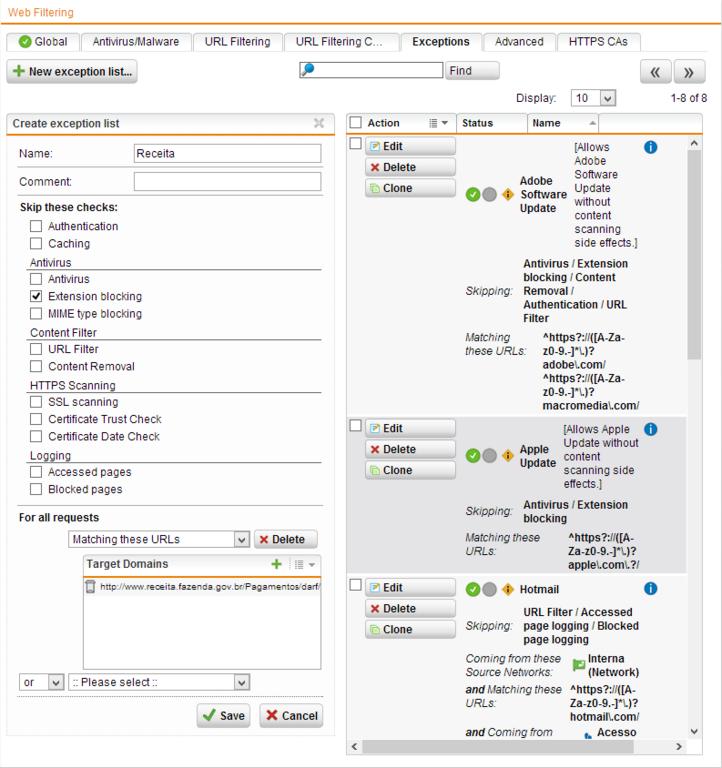This screenshot has height=768, width=722.
Task: Uncheck Extension blocking
Action: [36, 296]
